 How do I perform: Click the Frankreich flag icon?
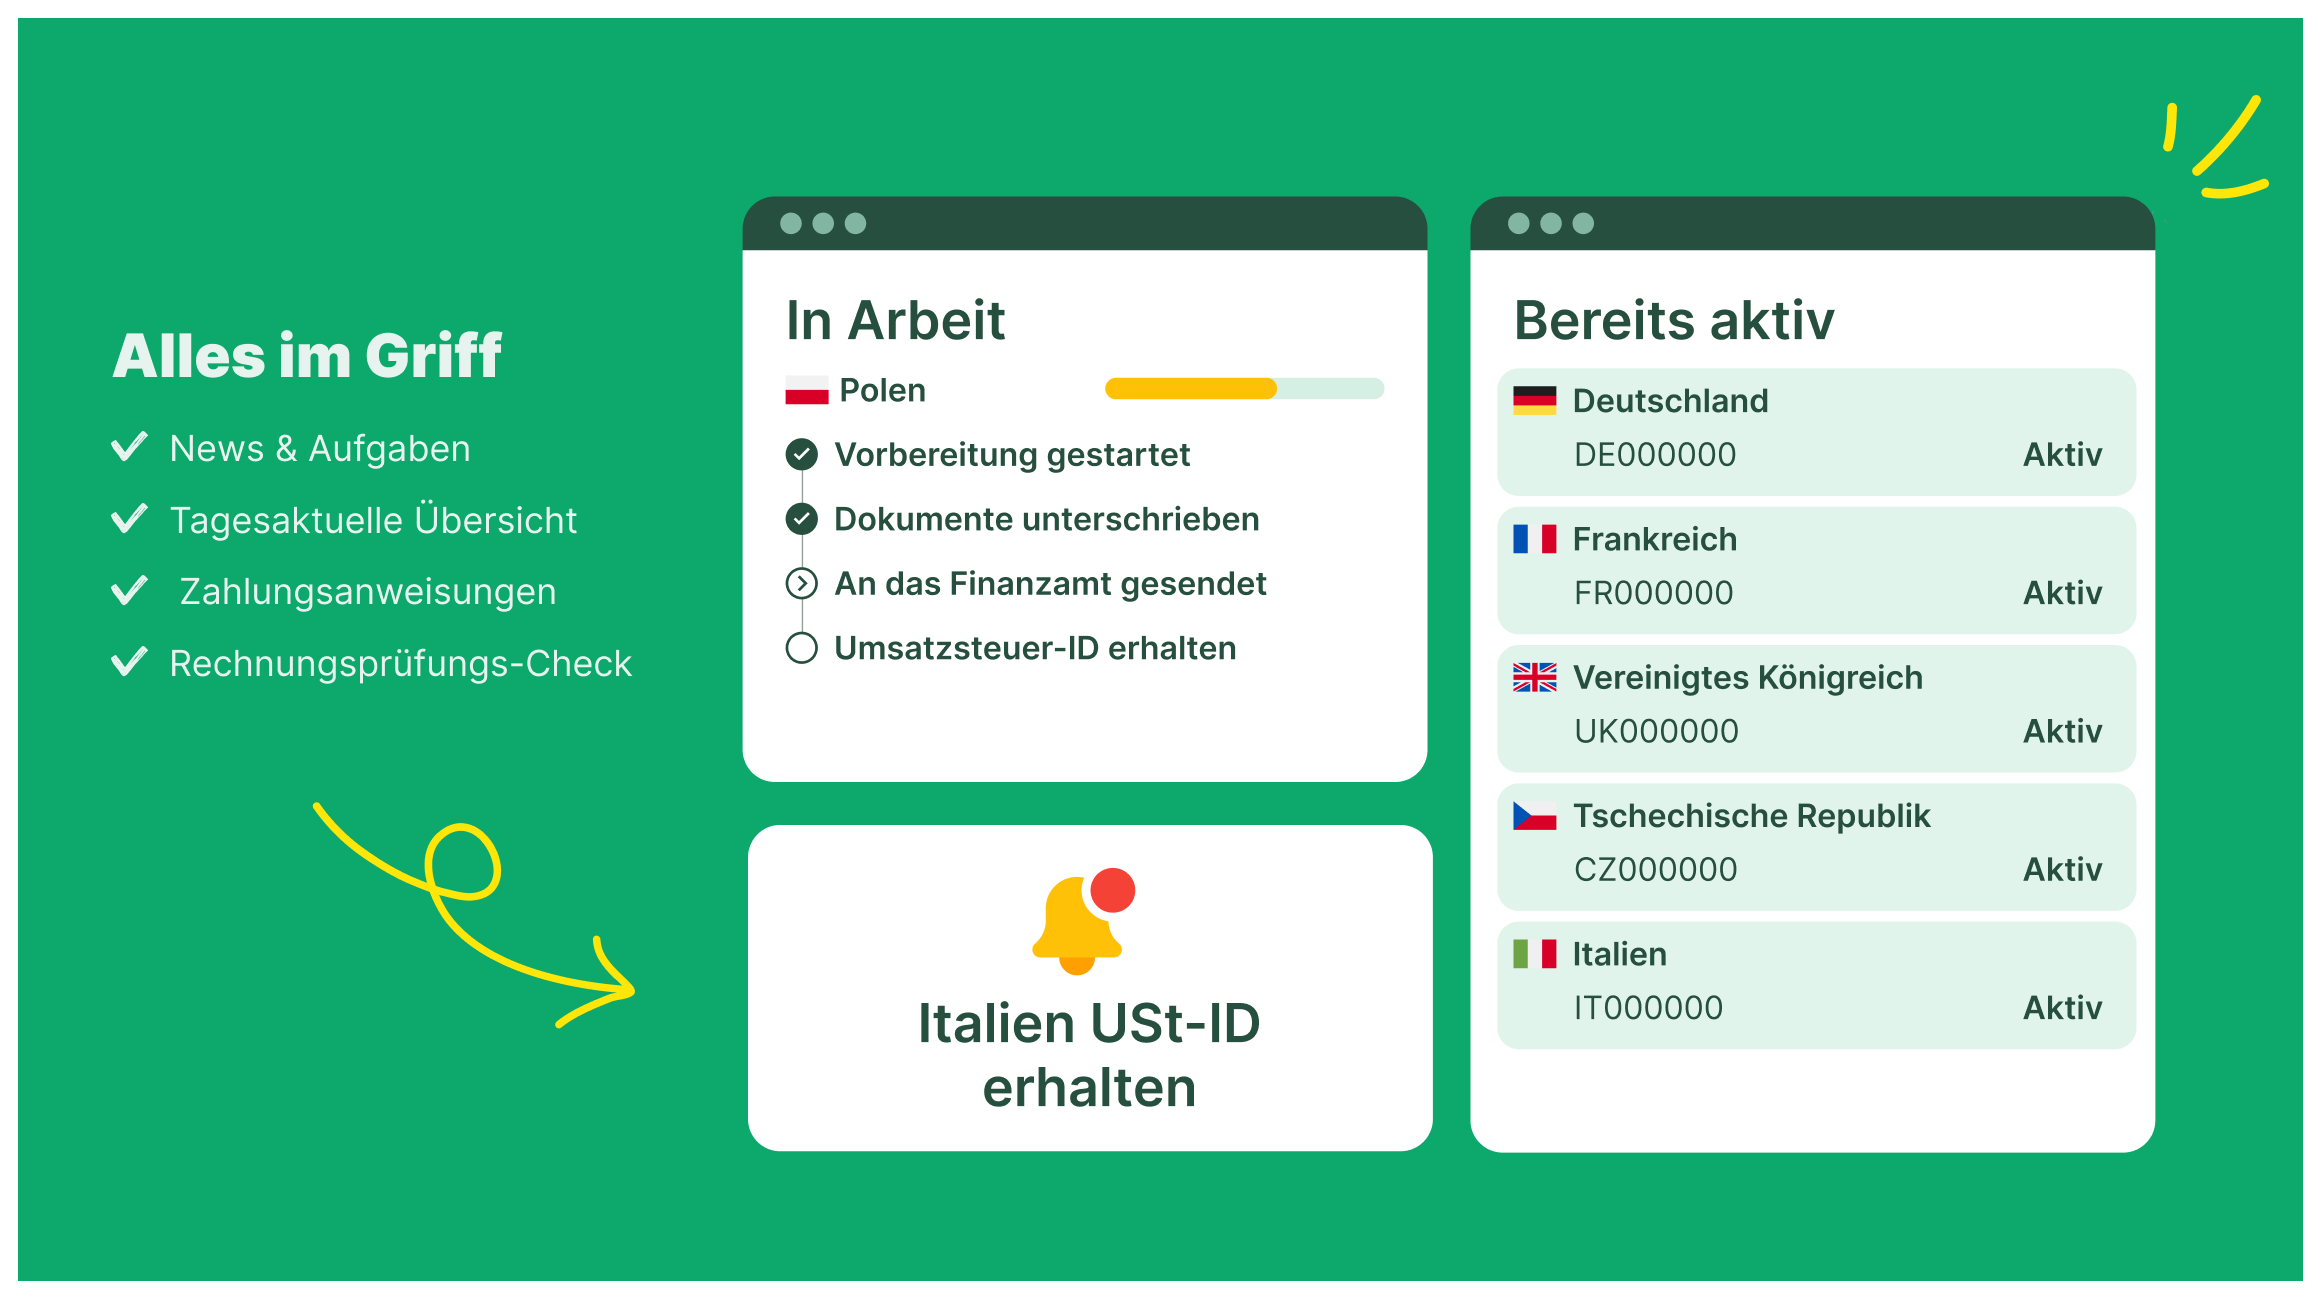click(1534, 539)
